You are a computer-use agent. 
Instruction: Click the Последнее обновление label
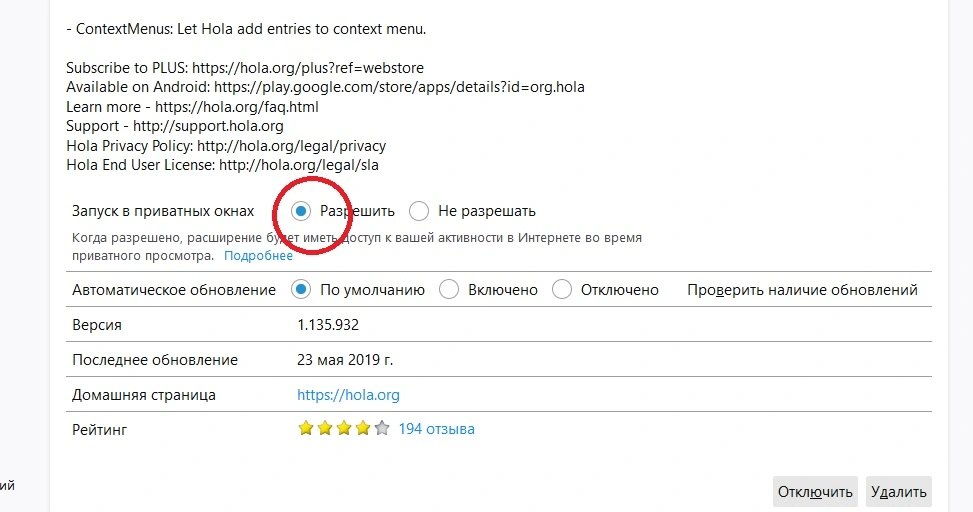pos(155,360)
